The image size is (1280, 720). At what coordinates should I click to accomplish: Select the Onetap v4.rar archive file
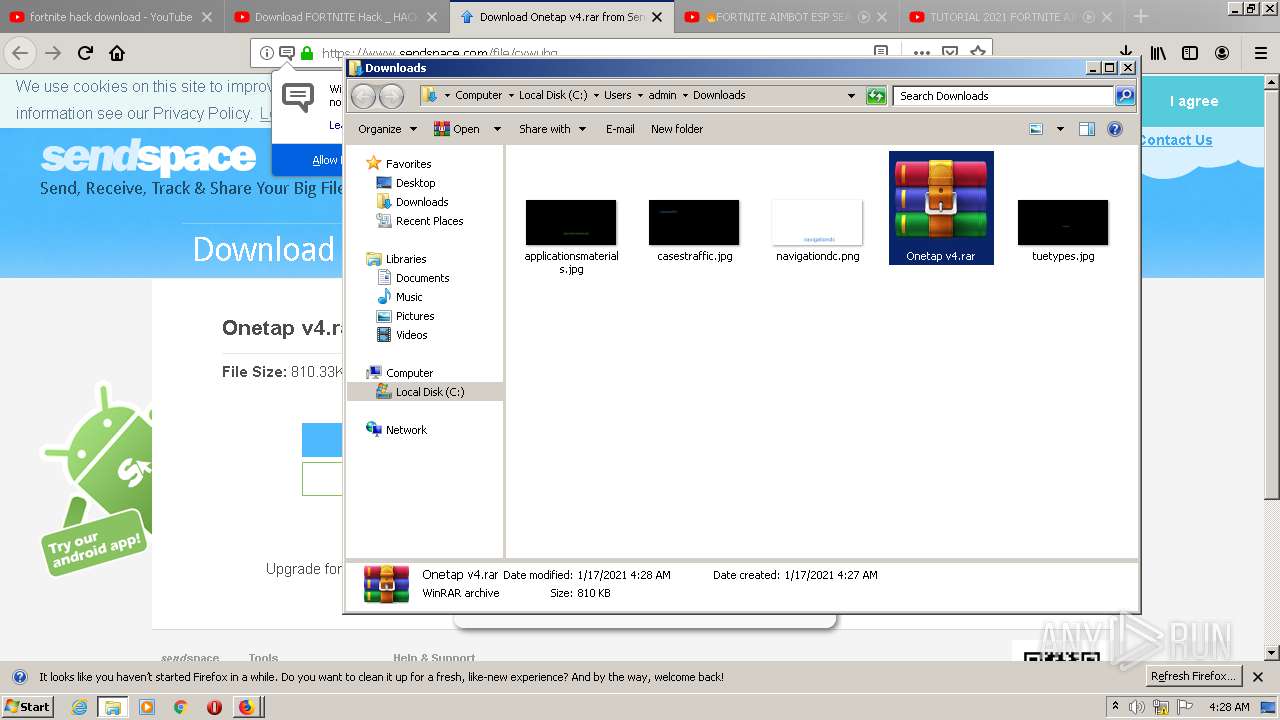pyautogui.click(x=941, y=208)
